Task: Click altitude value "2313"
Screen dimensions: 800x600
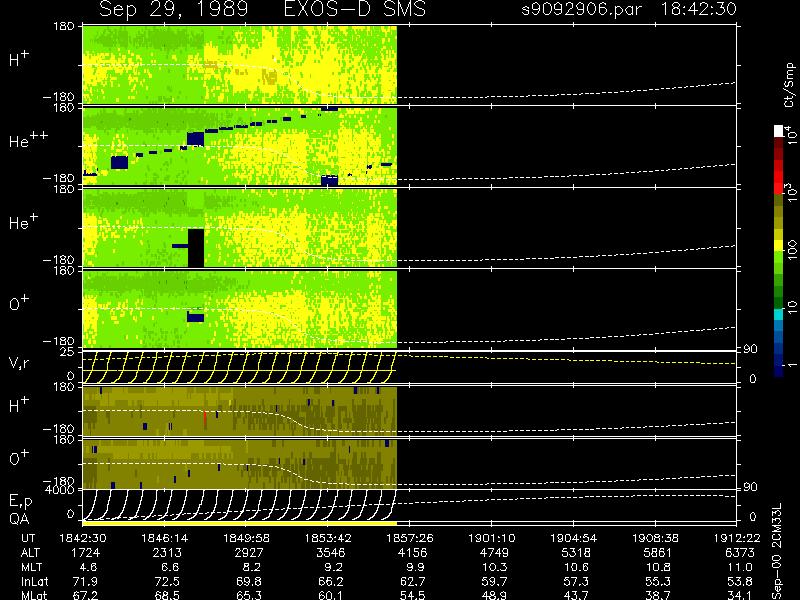Action: (x=167, y=553)
